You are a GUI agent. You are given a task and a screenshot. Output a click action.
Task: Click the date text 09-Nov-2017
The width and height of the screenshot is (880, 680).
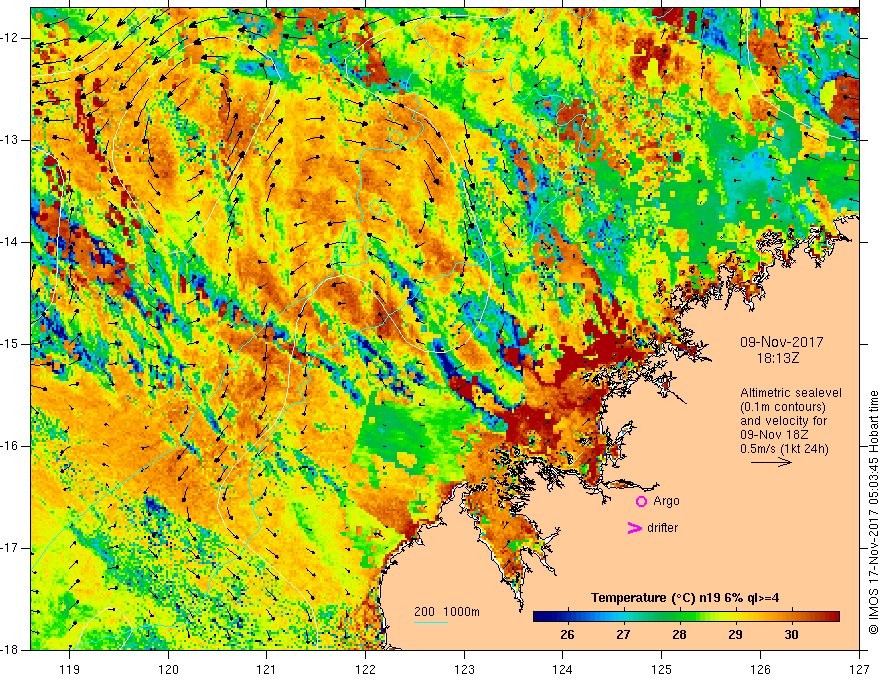point(781,342)
